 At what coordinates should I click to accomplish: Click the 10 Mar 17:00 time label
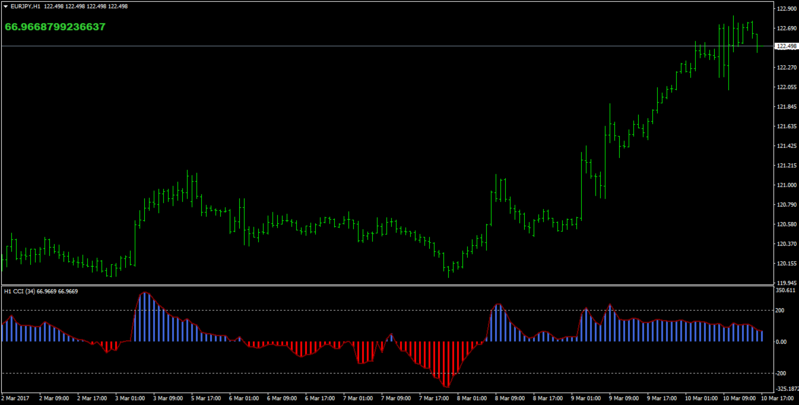pyautogui.click(x=778, y=398)
